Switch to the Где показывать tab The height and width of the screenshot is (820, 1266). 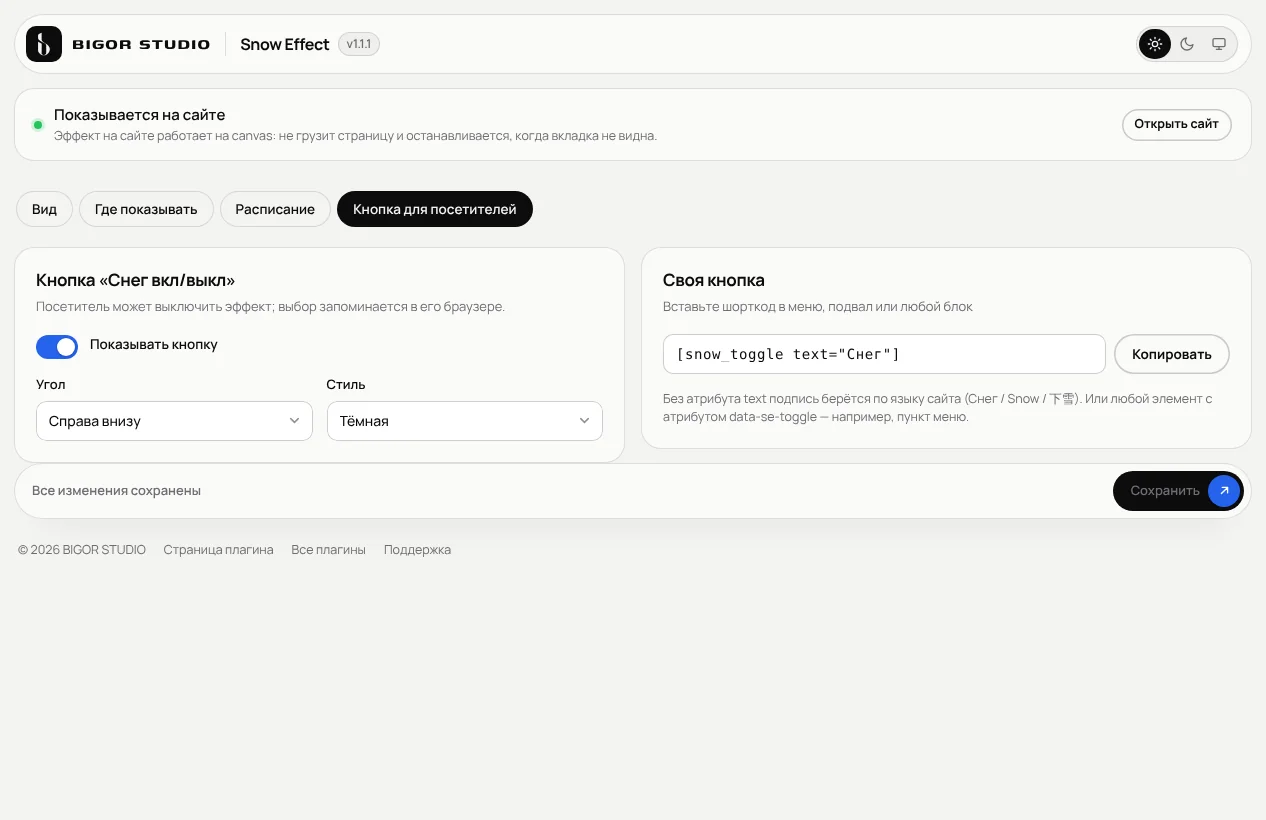(146, 209)
